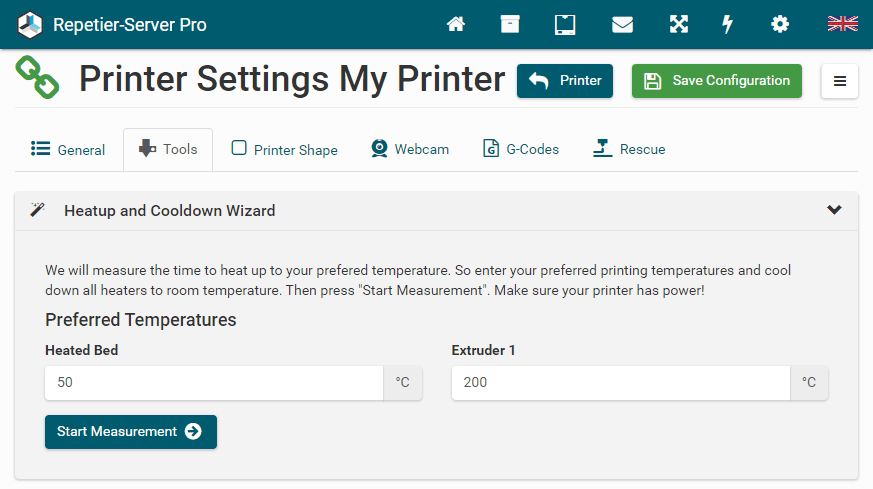
Task: Click the lightning bolt icon
Action: (x=728, y=24)
